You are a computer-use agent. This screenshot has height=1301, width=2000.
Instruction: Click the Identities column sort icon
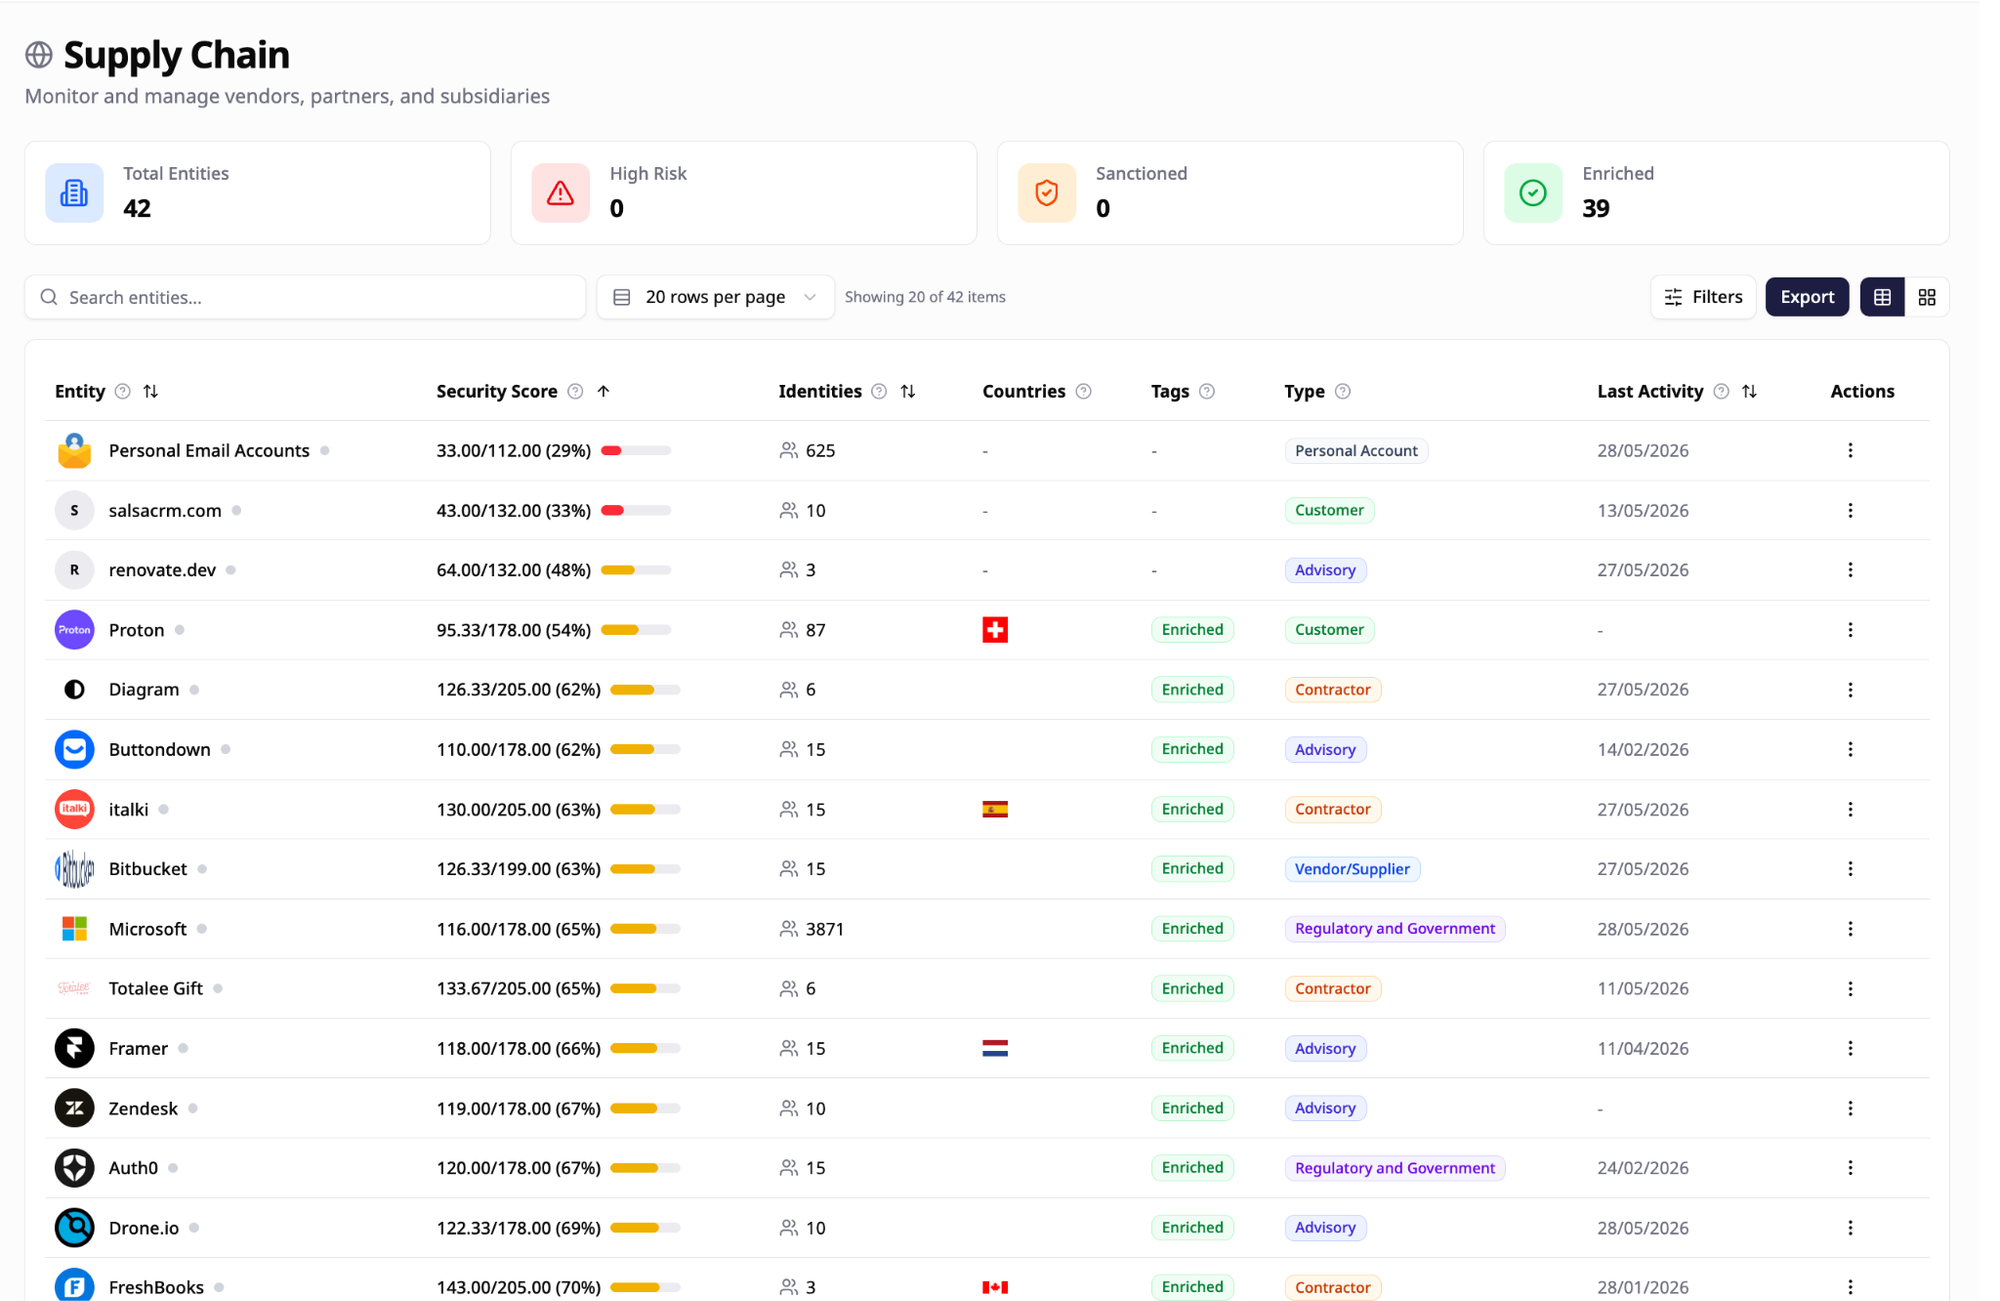point(908,391)
